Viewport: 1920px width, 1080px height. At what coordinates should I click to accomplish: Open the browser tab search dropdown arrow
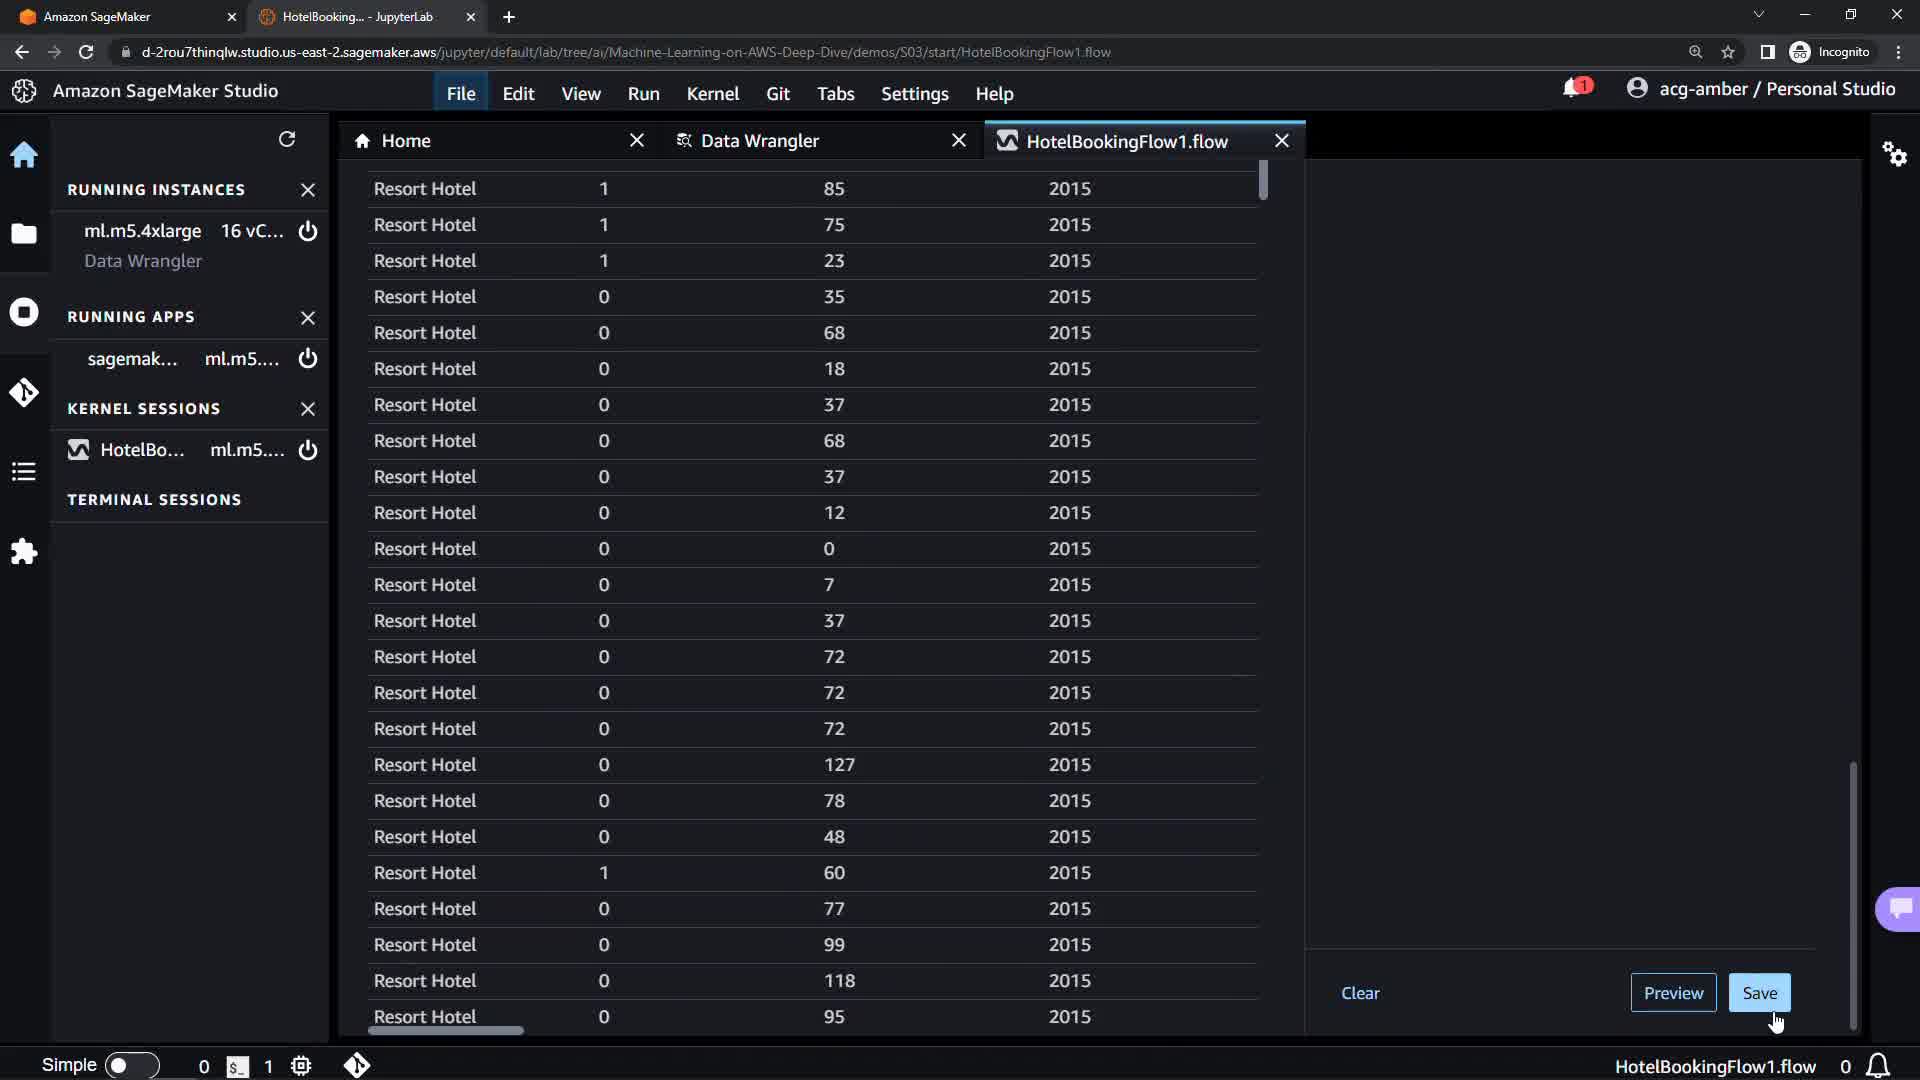(x=1758, y=15)
